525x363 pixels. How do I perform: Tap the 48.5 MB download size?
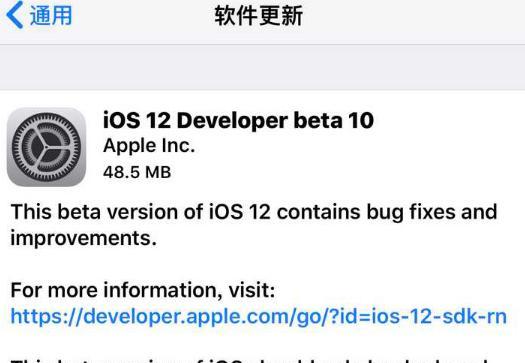pyautogui.click(x=137, y=172)
